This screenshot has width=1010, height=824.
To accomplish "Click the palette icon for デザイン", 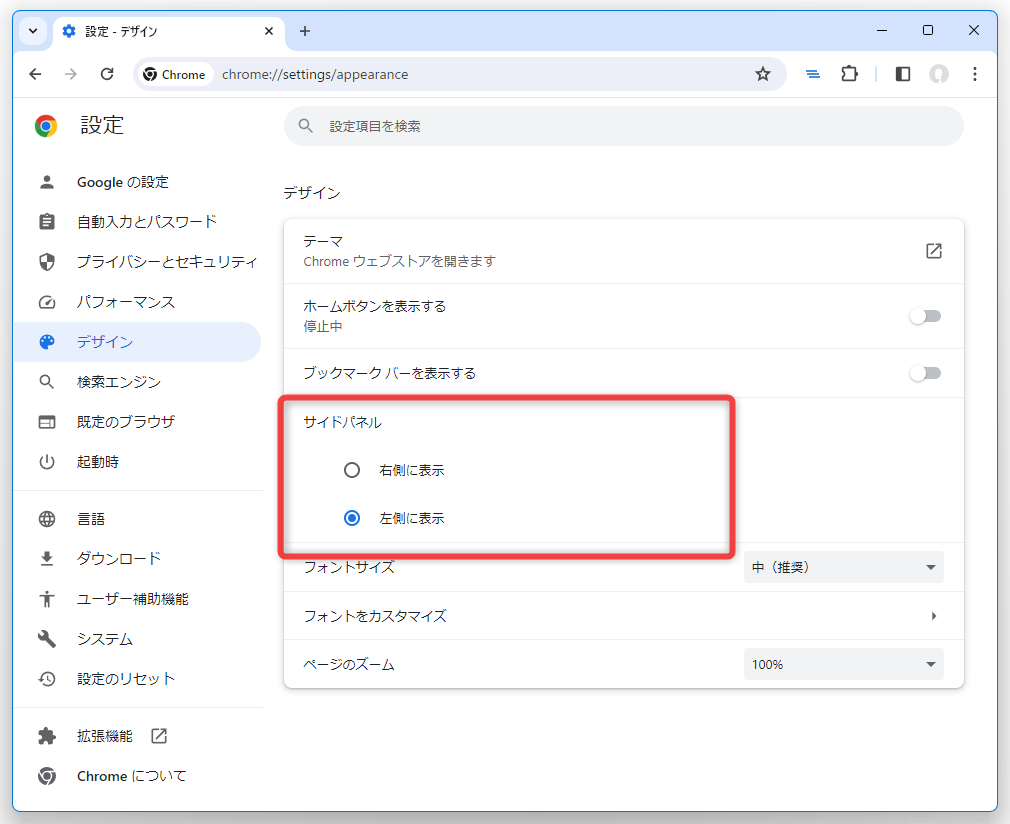I will [x=47, y=342].
